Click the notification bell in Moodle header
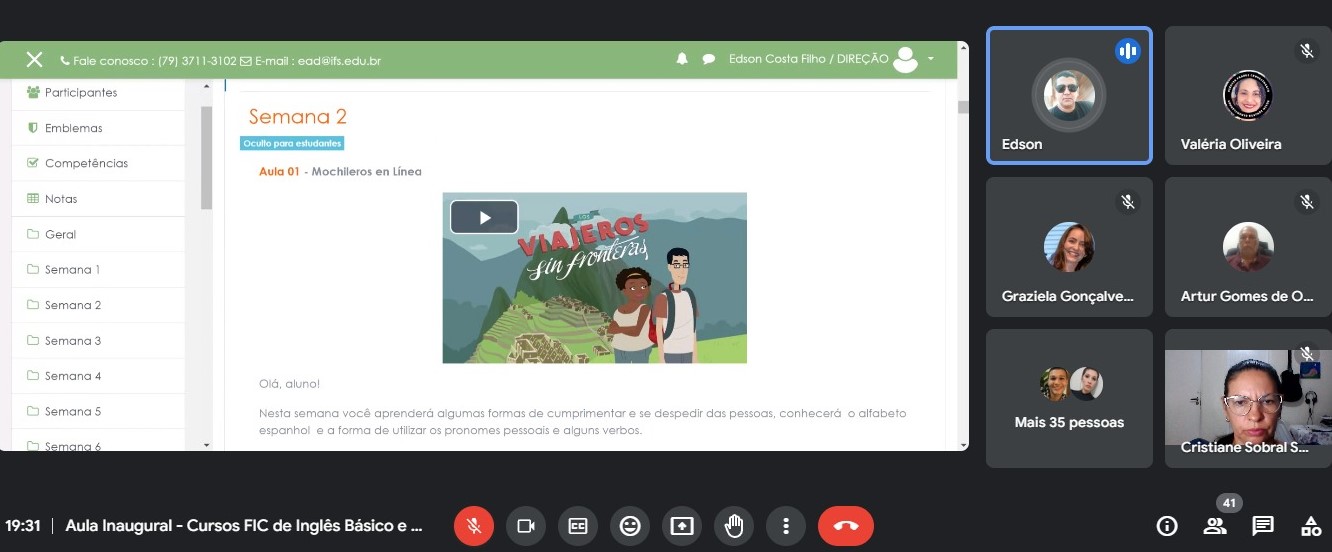Viewport: 1332px width, 552px height. (682, 59)
